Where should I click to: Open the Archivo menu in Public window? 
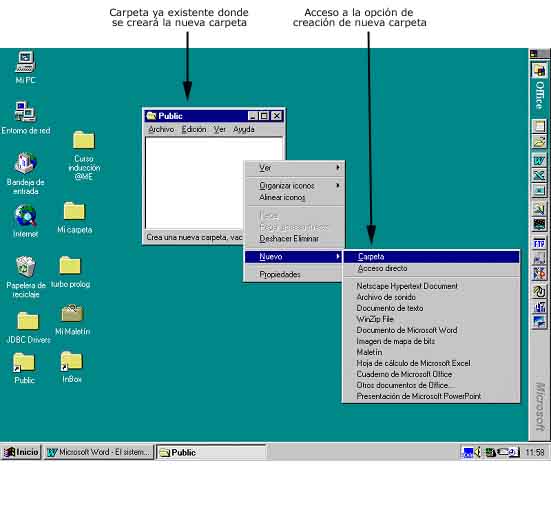tap(161, 129)
